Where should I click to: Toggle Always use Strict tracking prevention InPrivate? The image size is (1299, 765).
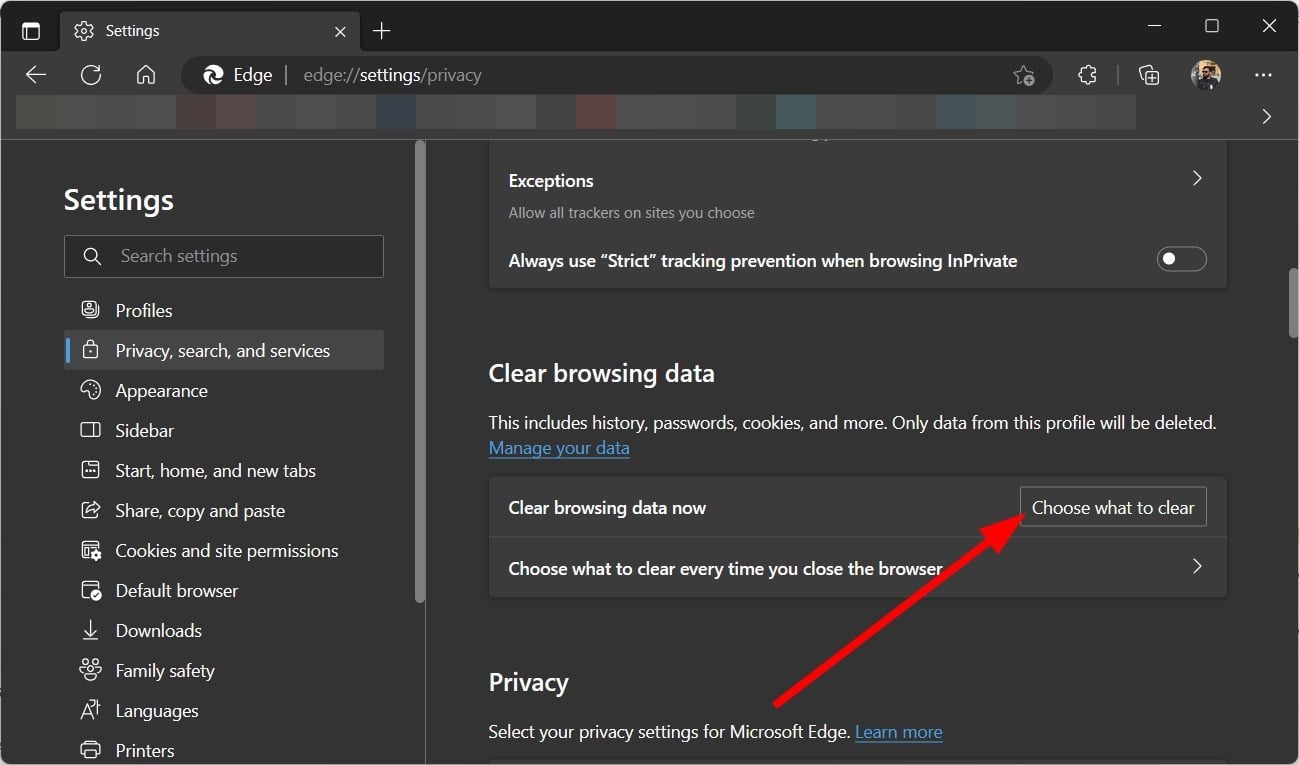pyautogui.click(x=1181, y=260)
